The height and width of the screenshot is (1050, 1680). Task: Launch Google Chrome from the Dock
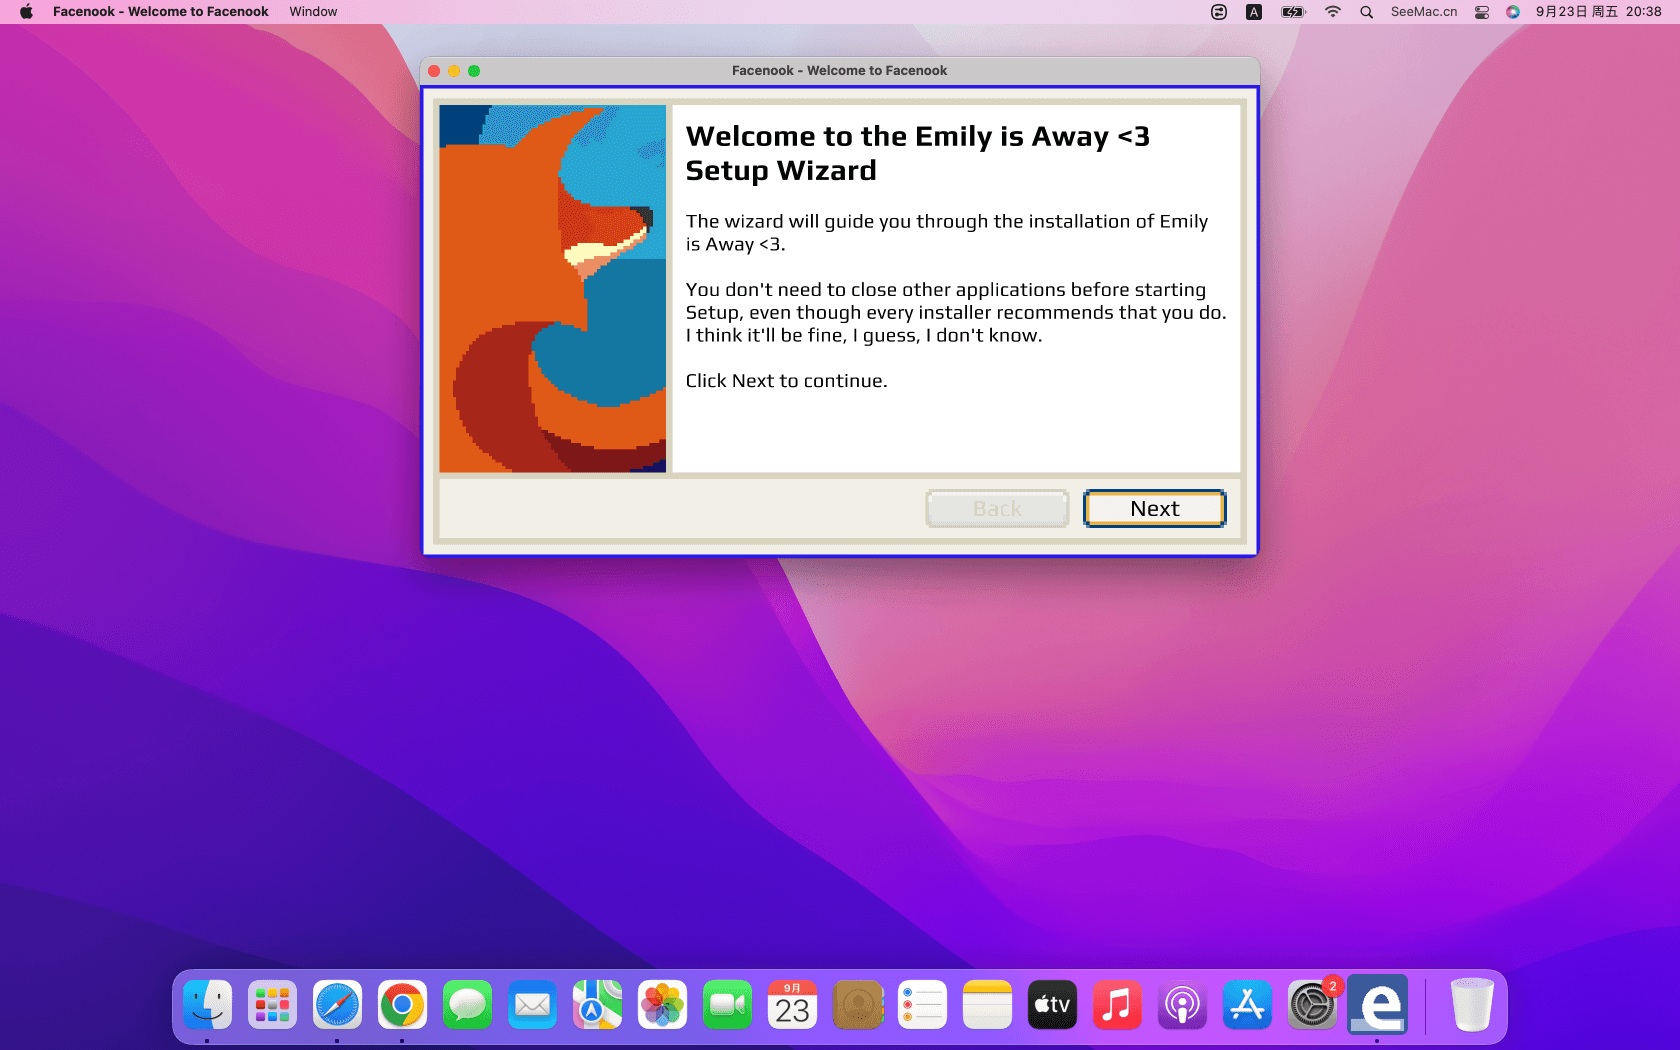(x=402, y=1005)
